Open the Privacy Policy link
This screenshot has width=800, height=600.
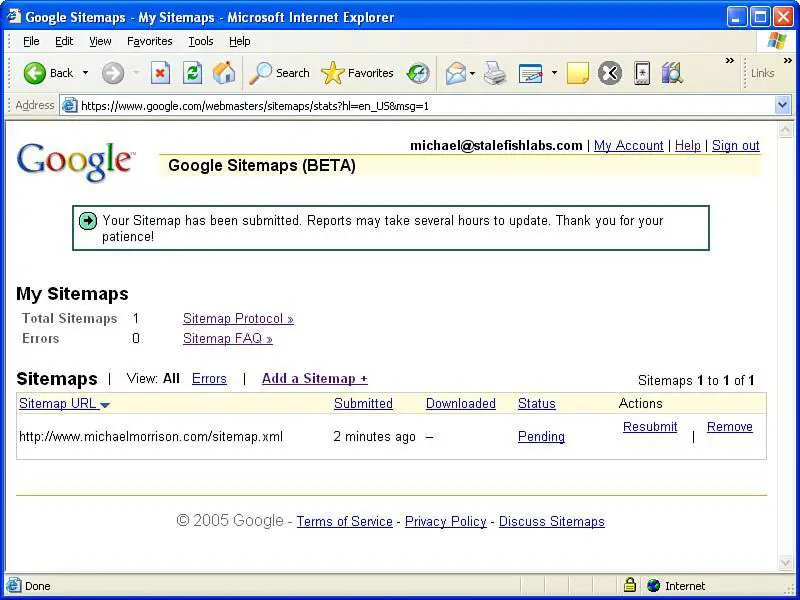click(x=446, y=521)
